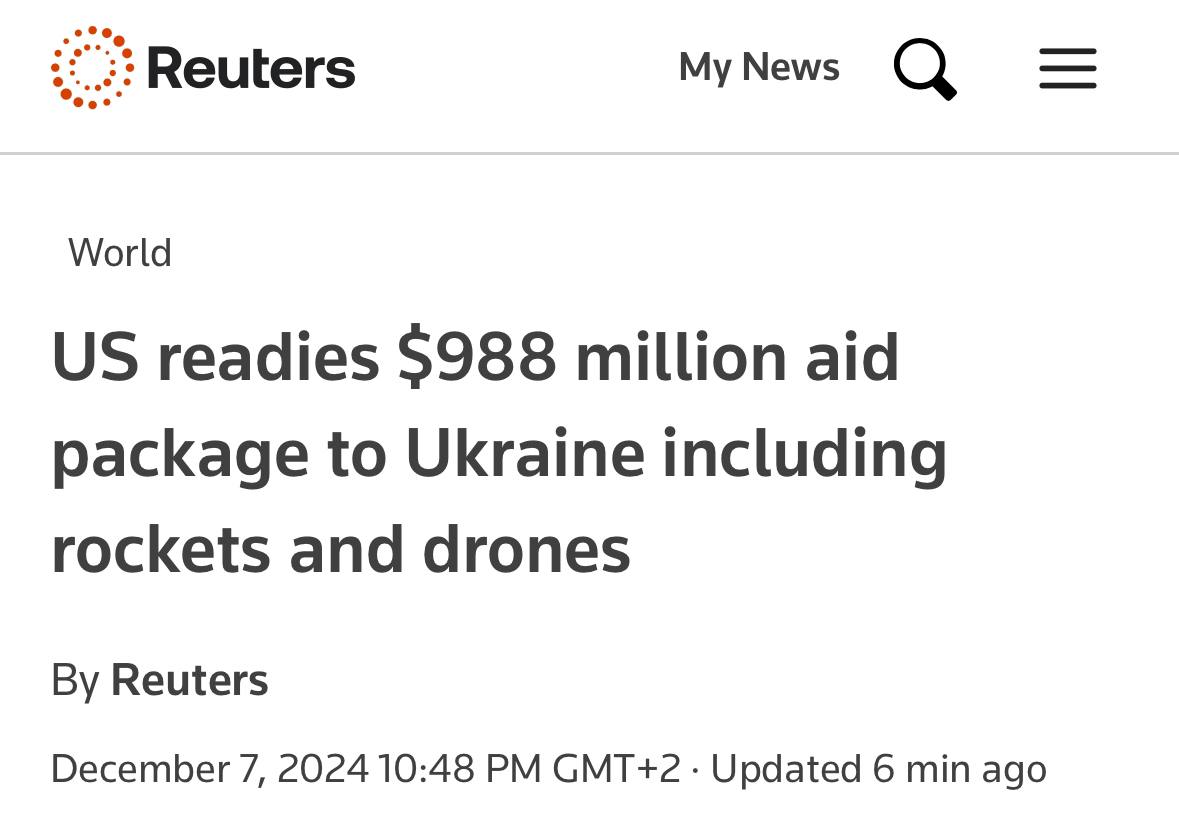Go to My News
Screen dimensions: 1179x828
tap(759, 68)
